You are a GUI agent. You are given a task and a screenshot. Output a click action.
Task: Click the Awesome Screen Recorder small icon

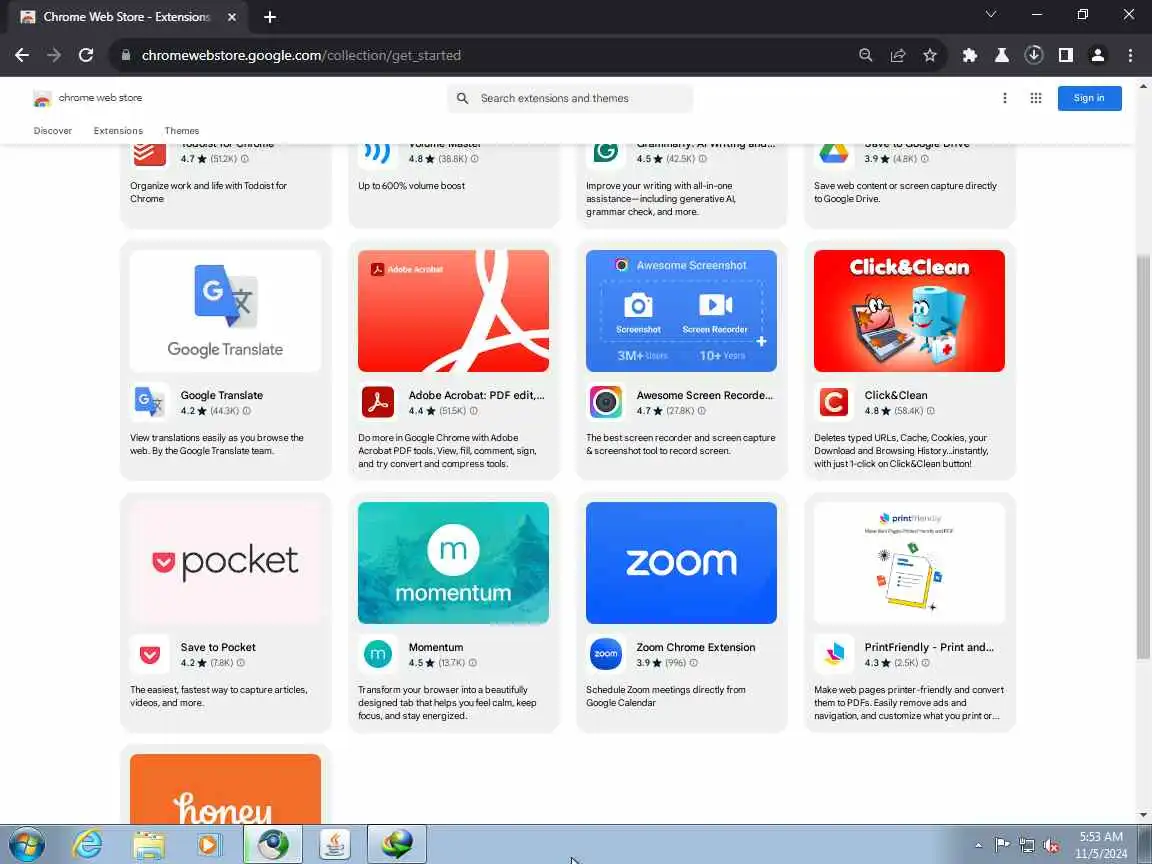click(606, 402)
